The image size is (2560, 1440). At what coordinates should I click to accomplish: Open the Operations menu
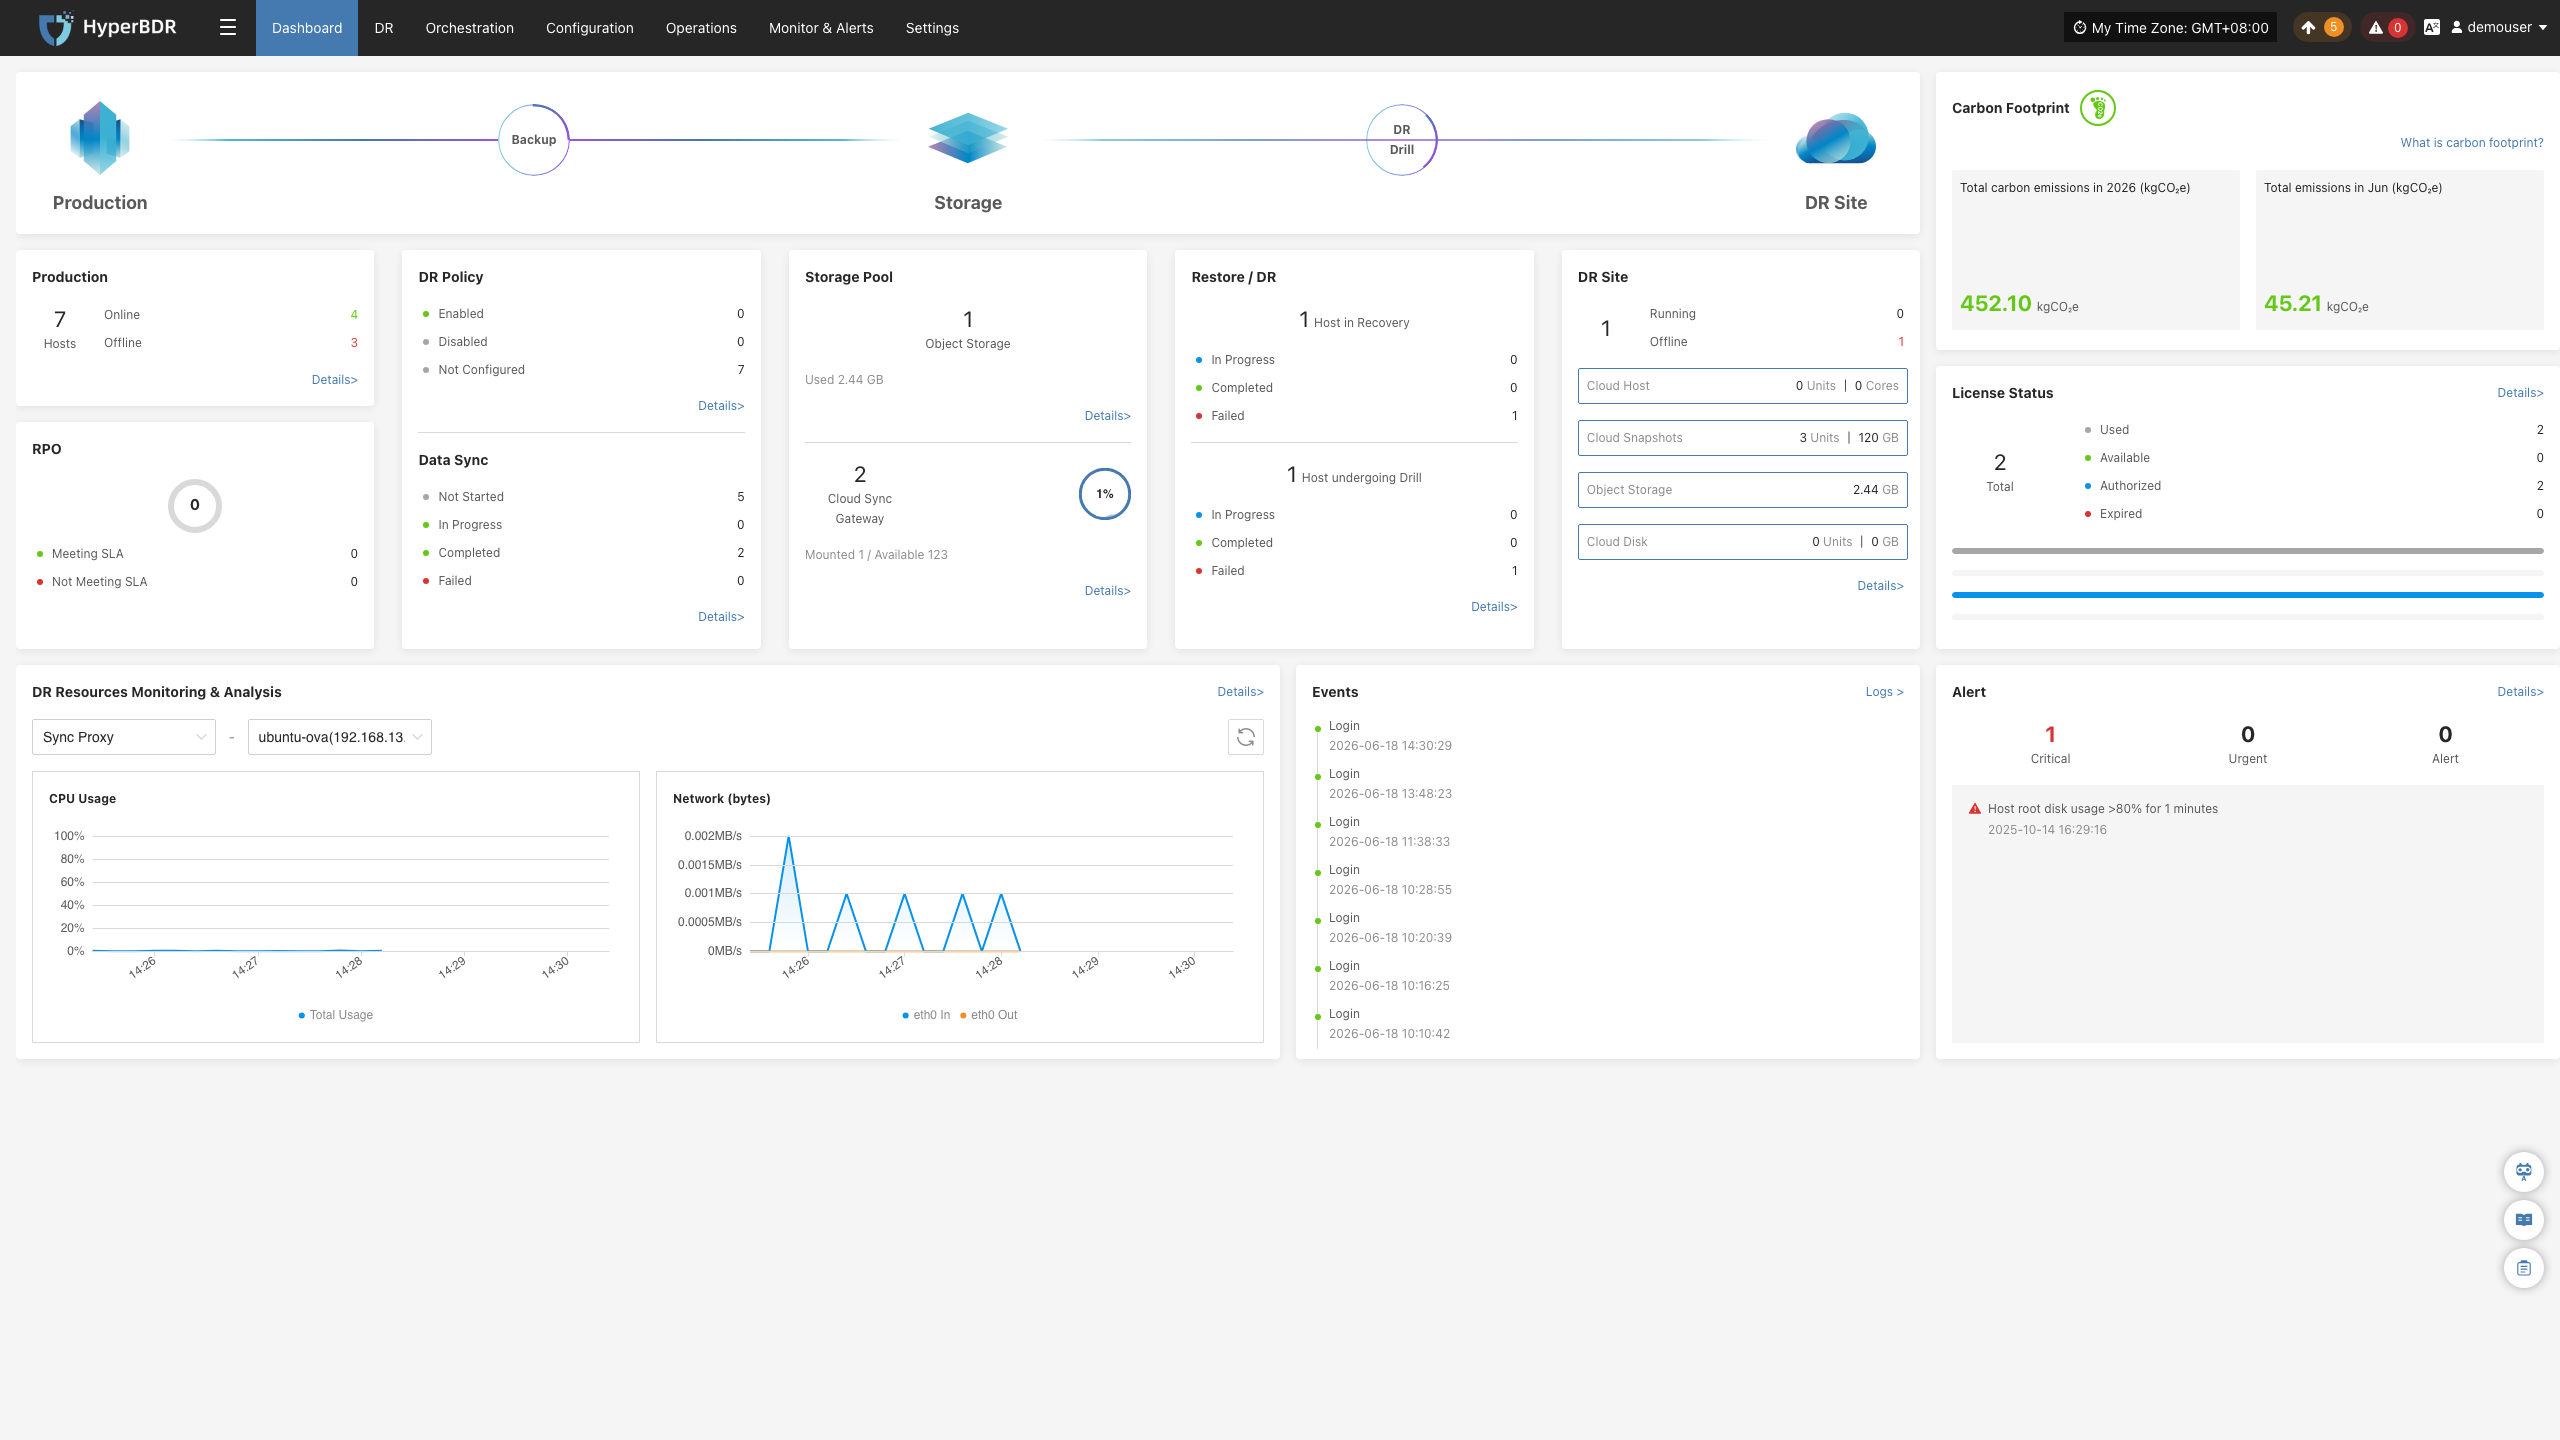click(x=701, y=28)
